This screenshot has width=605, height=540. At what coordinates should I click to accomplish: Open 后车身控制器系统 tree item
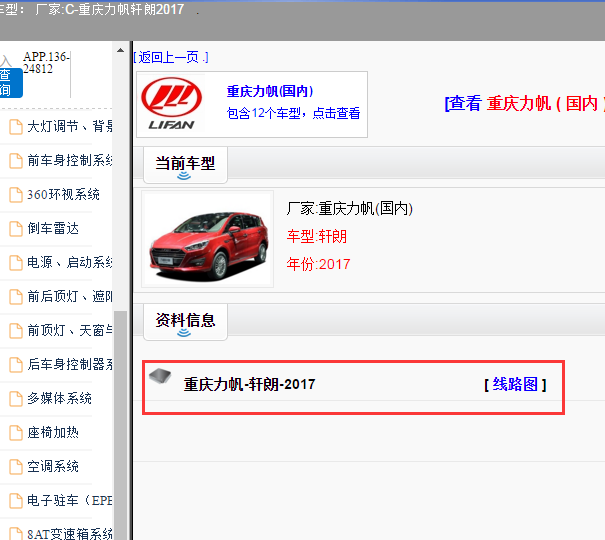[70, 364]
